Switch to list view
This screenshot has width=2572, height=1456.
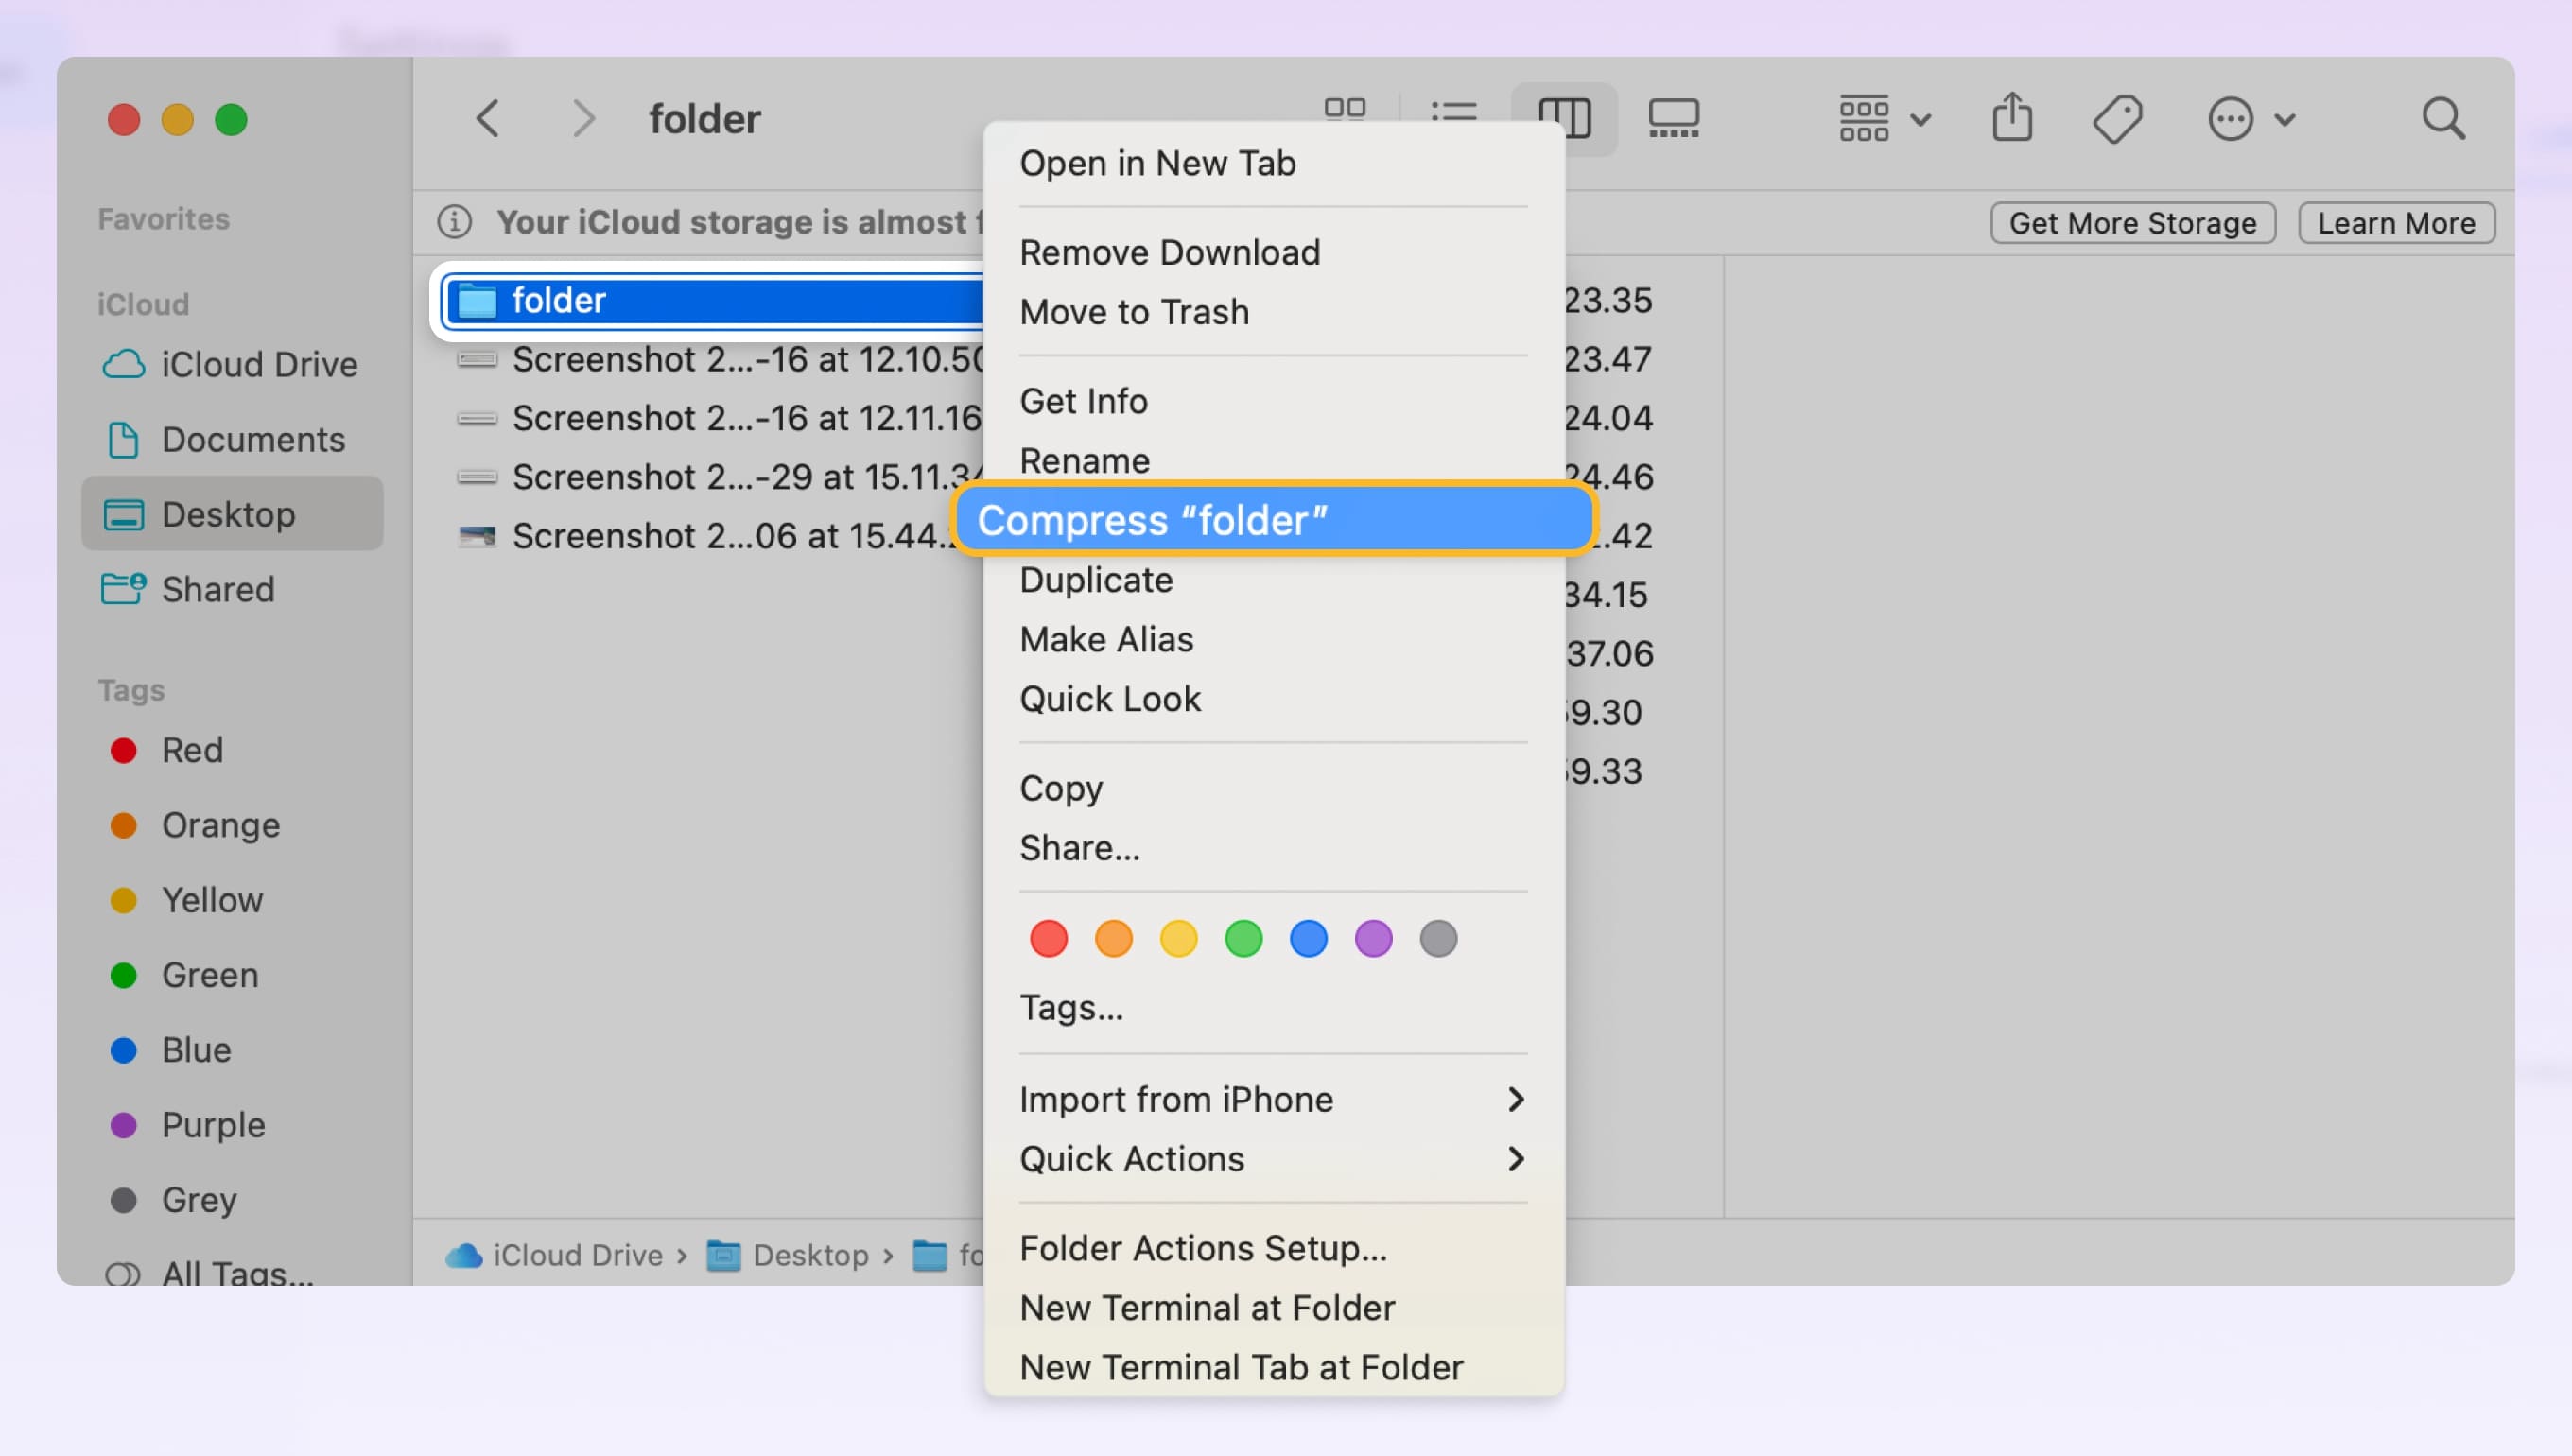(1453, 114)
